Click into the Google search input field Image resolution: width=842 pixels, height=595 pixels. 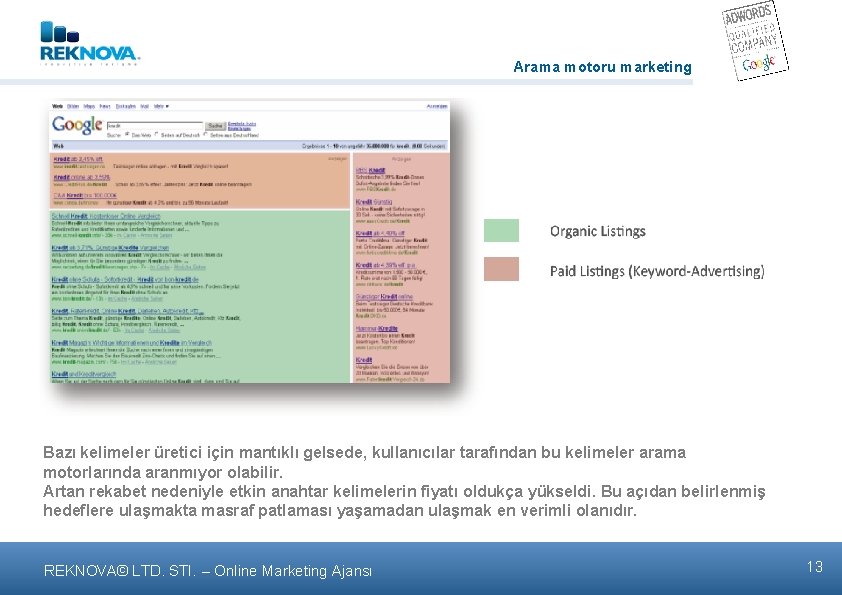click(155, 126)
